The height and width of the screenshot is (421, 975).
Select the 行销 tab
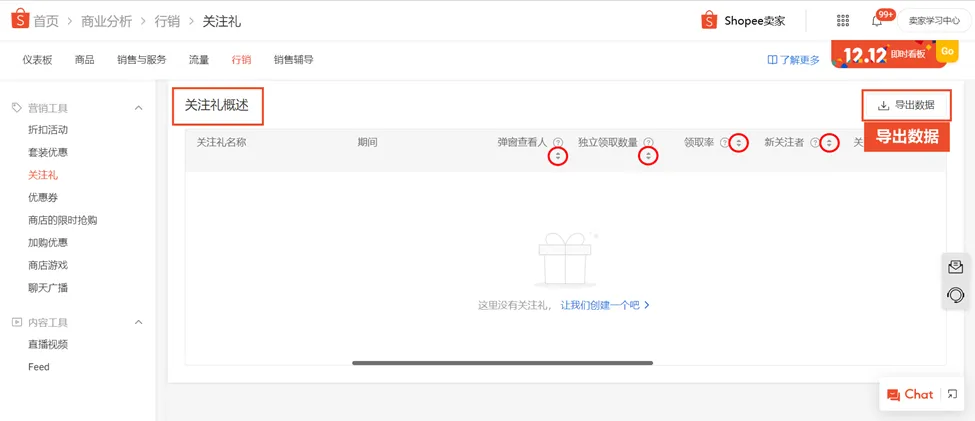coord(241,60)
